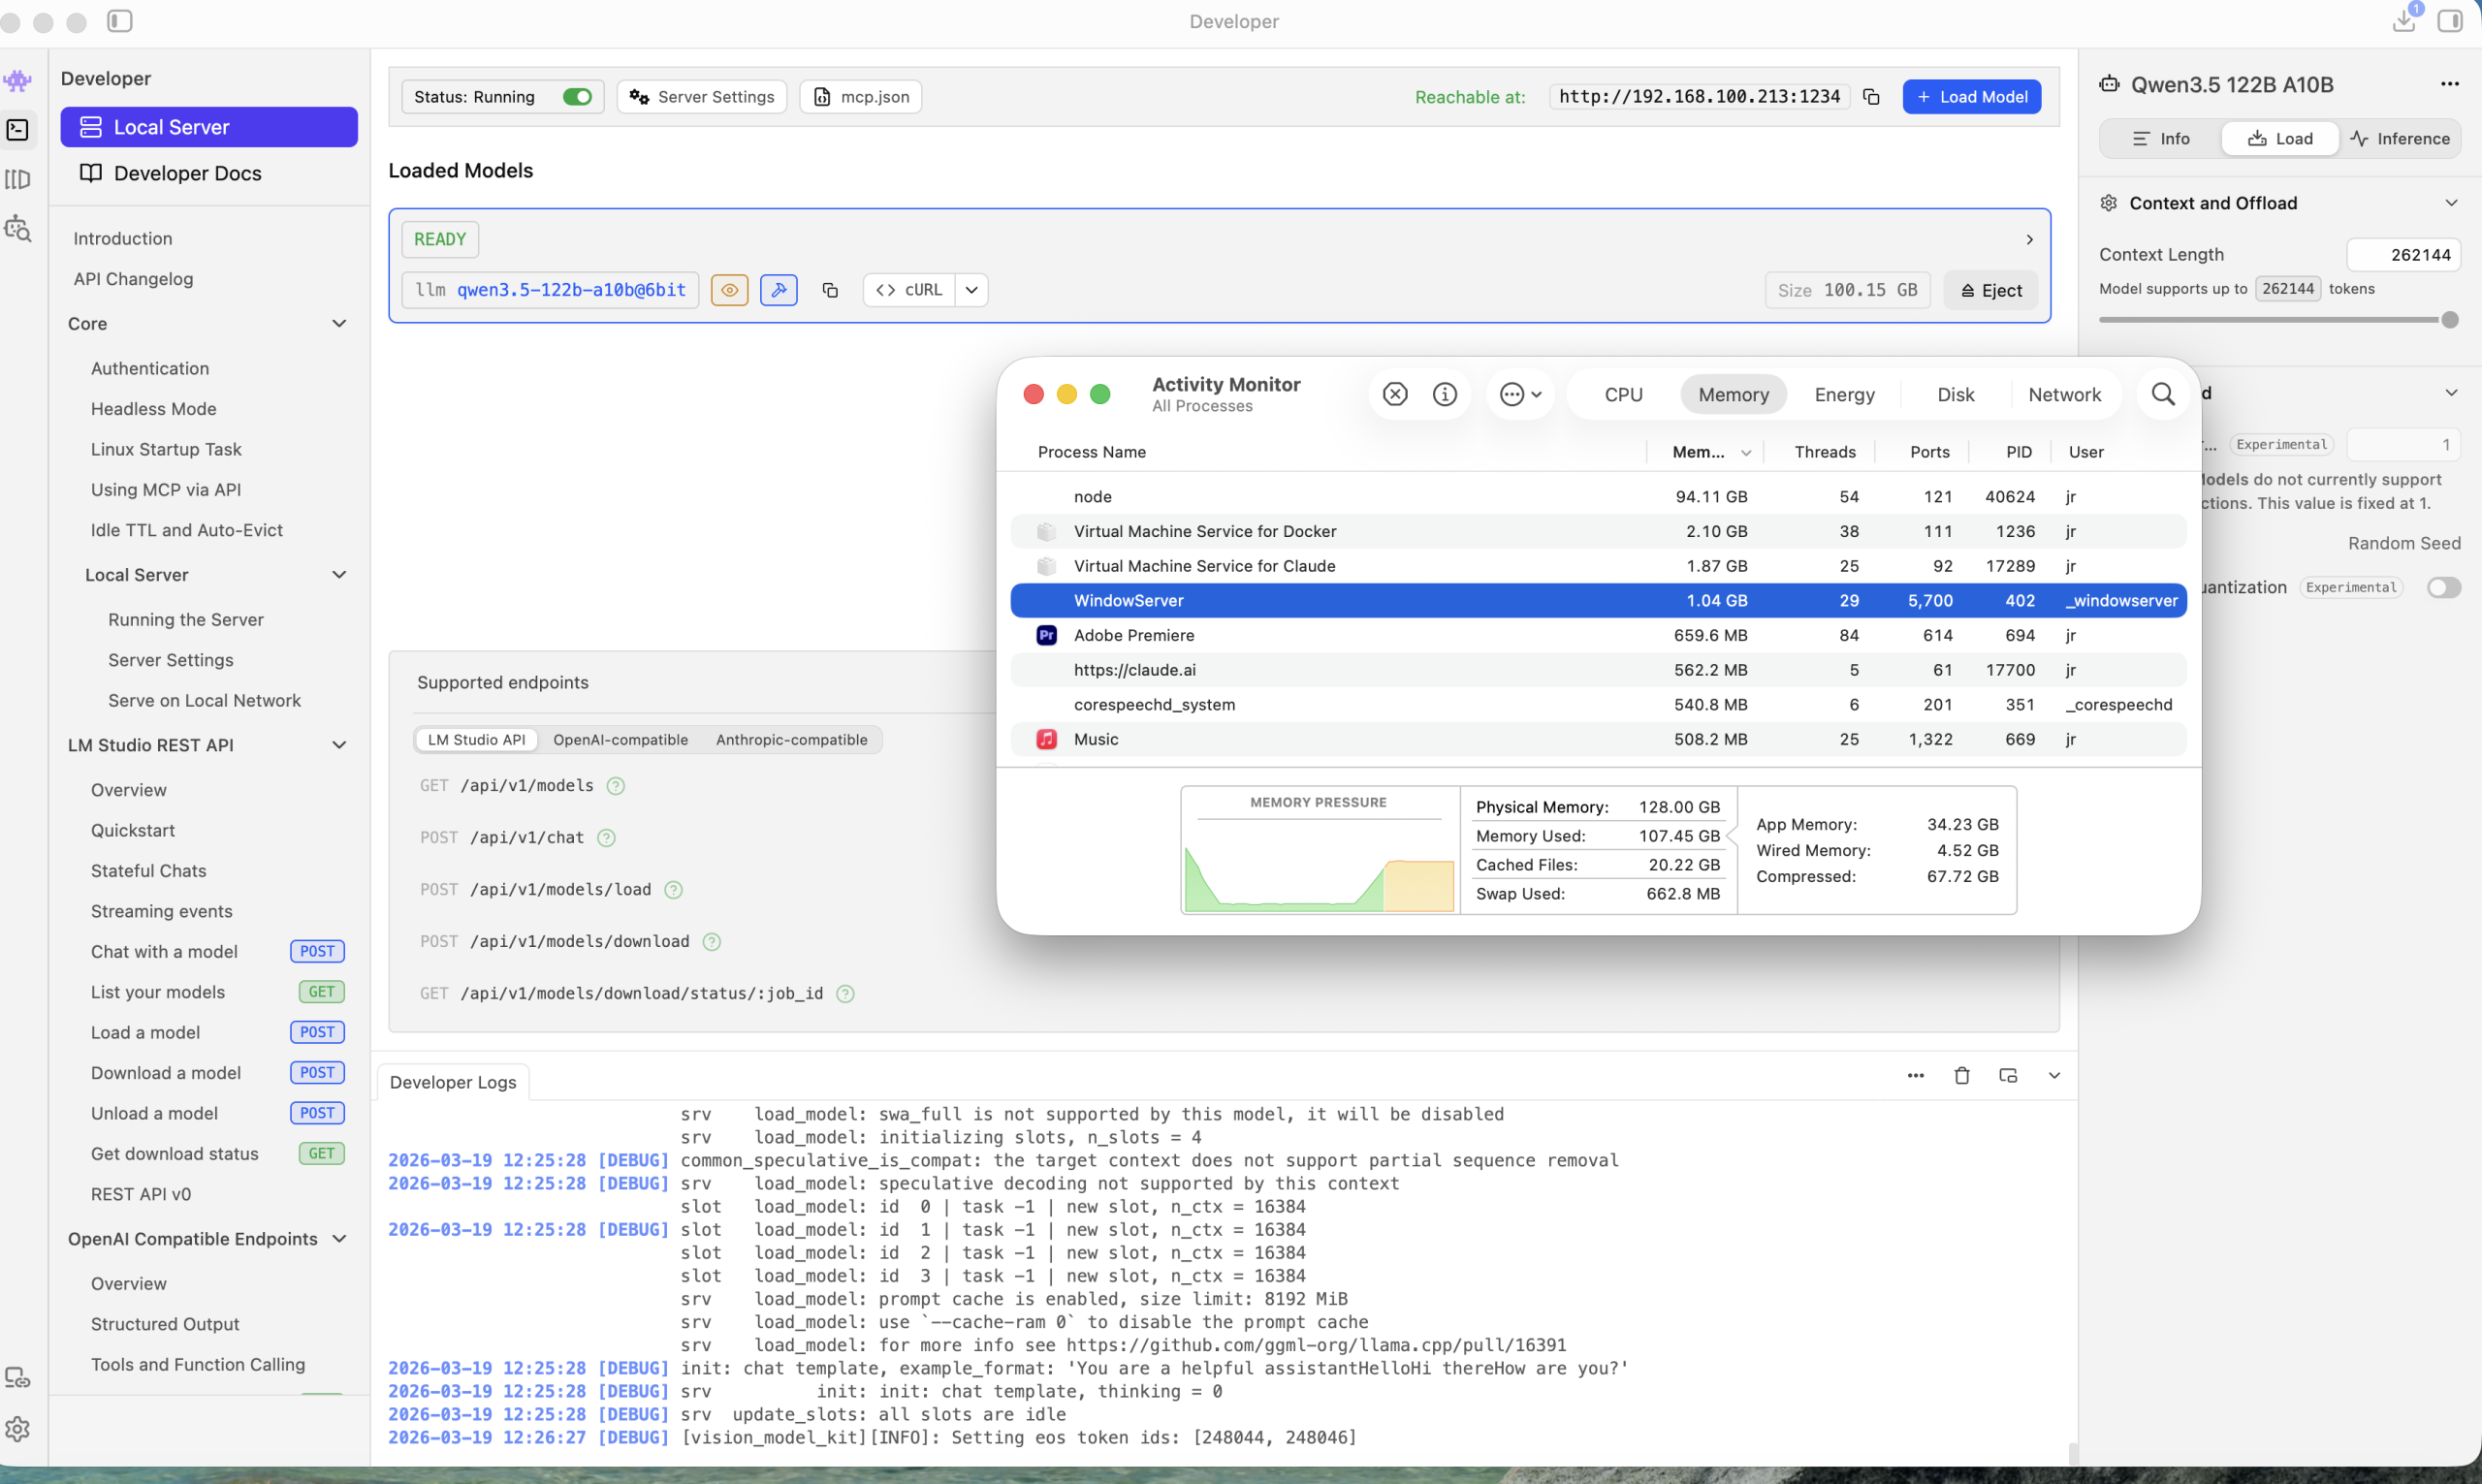Open Activity Monitor more options dropdown

(1521, 394)
